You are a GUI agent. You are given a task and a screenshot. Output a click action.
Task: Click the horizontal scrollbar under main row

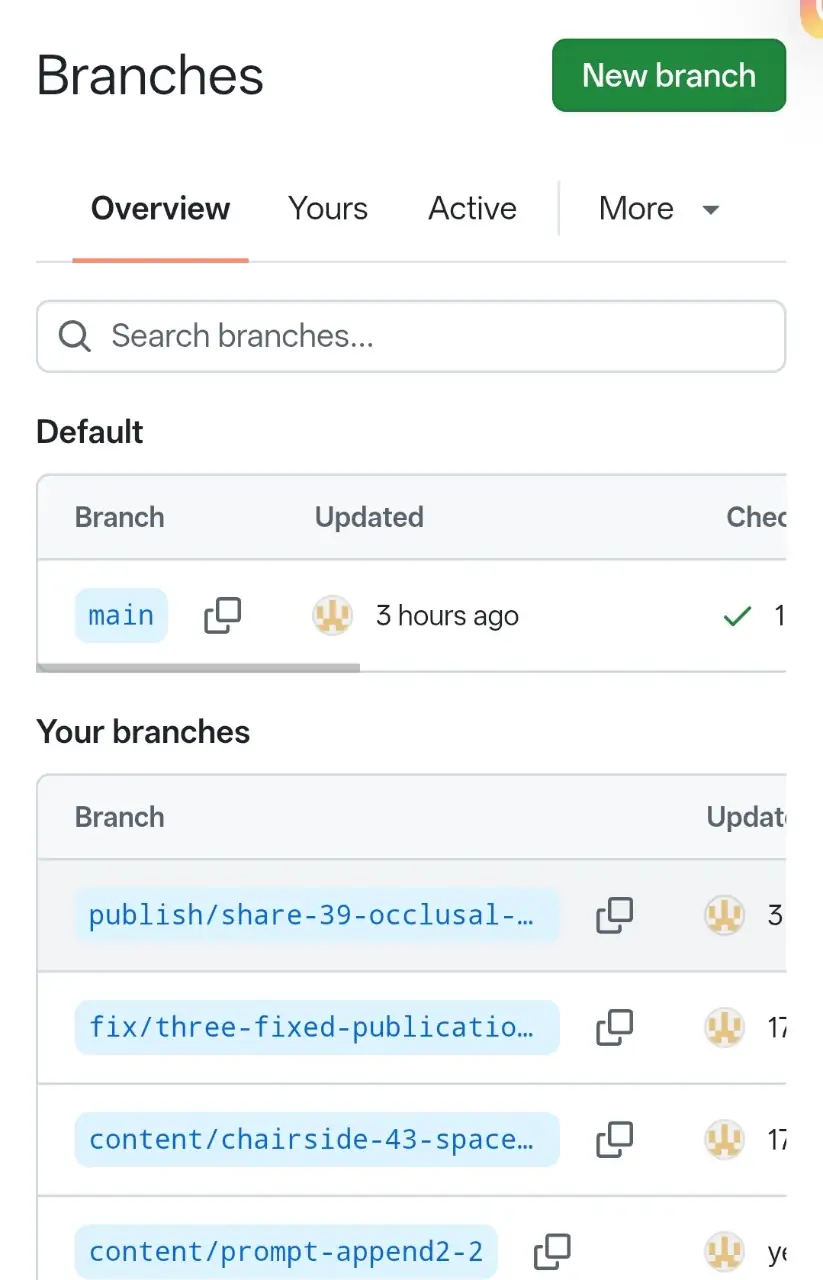(x=198, y=668)
